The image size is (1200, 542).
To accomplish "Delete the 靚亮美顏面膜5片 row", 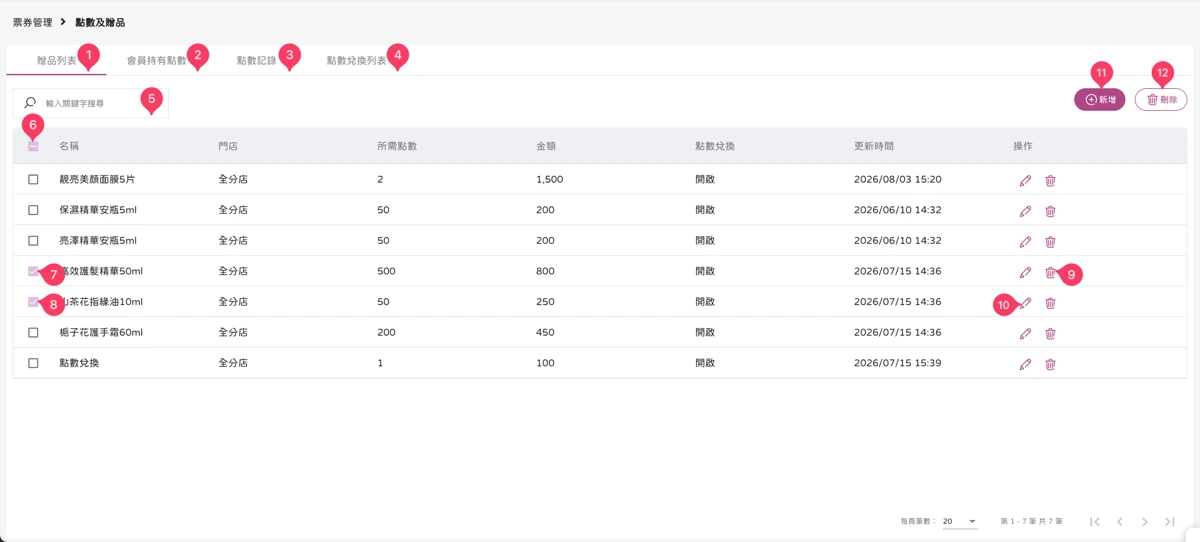I will click(x=1050, y=180).
